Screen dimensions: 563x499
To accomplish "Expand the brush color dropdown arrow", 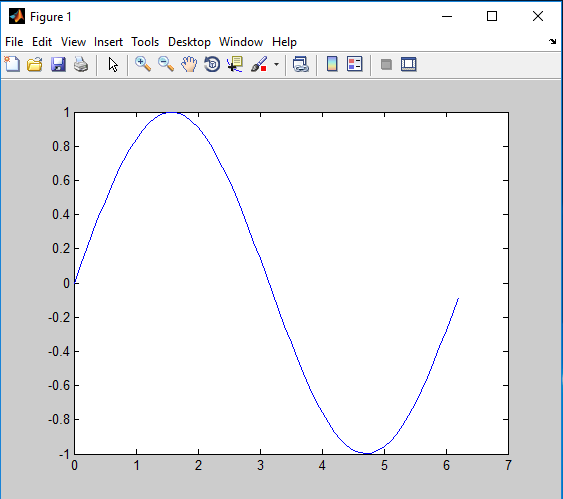I will coord(276,65).
